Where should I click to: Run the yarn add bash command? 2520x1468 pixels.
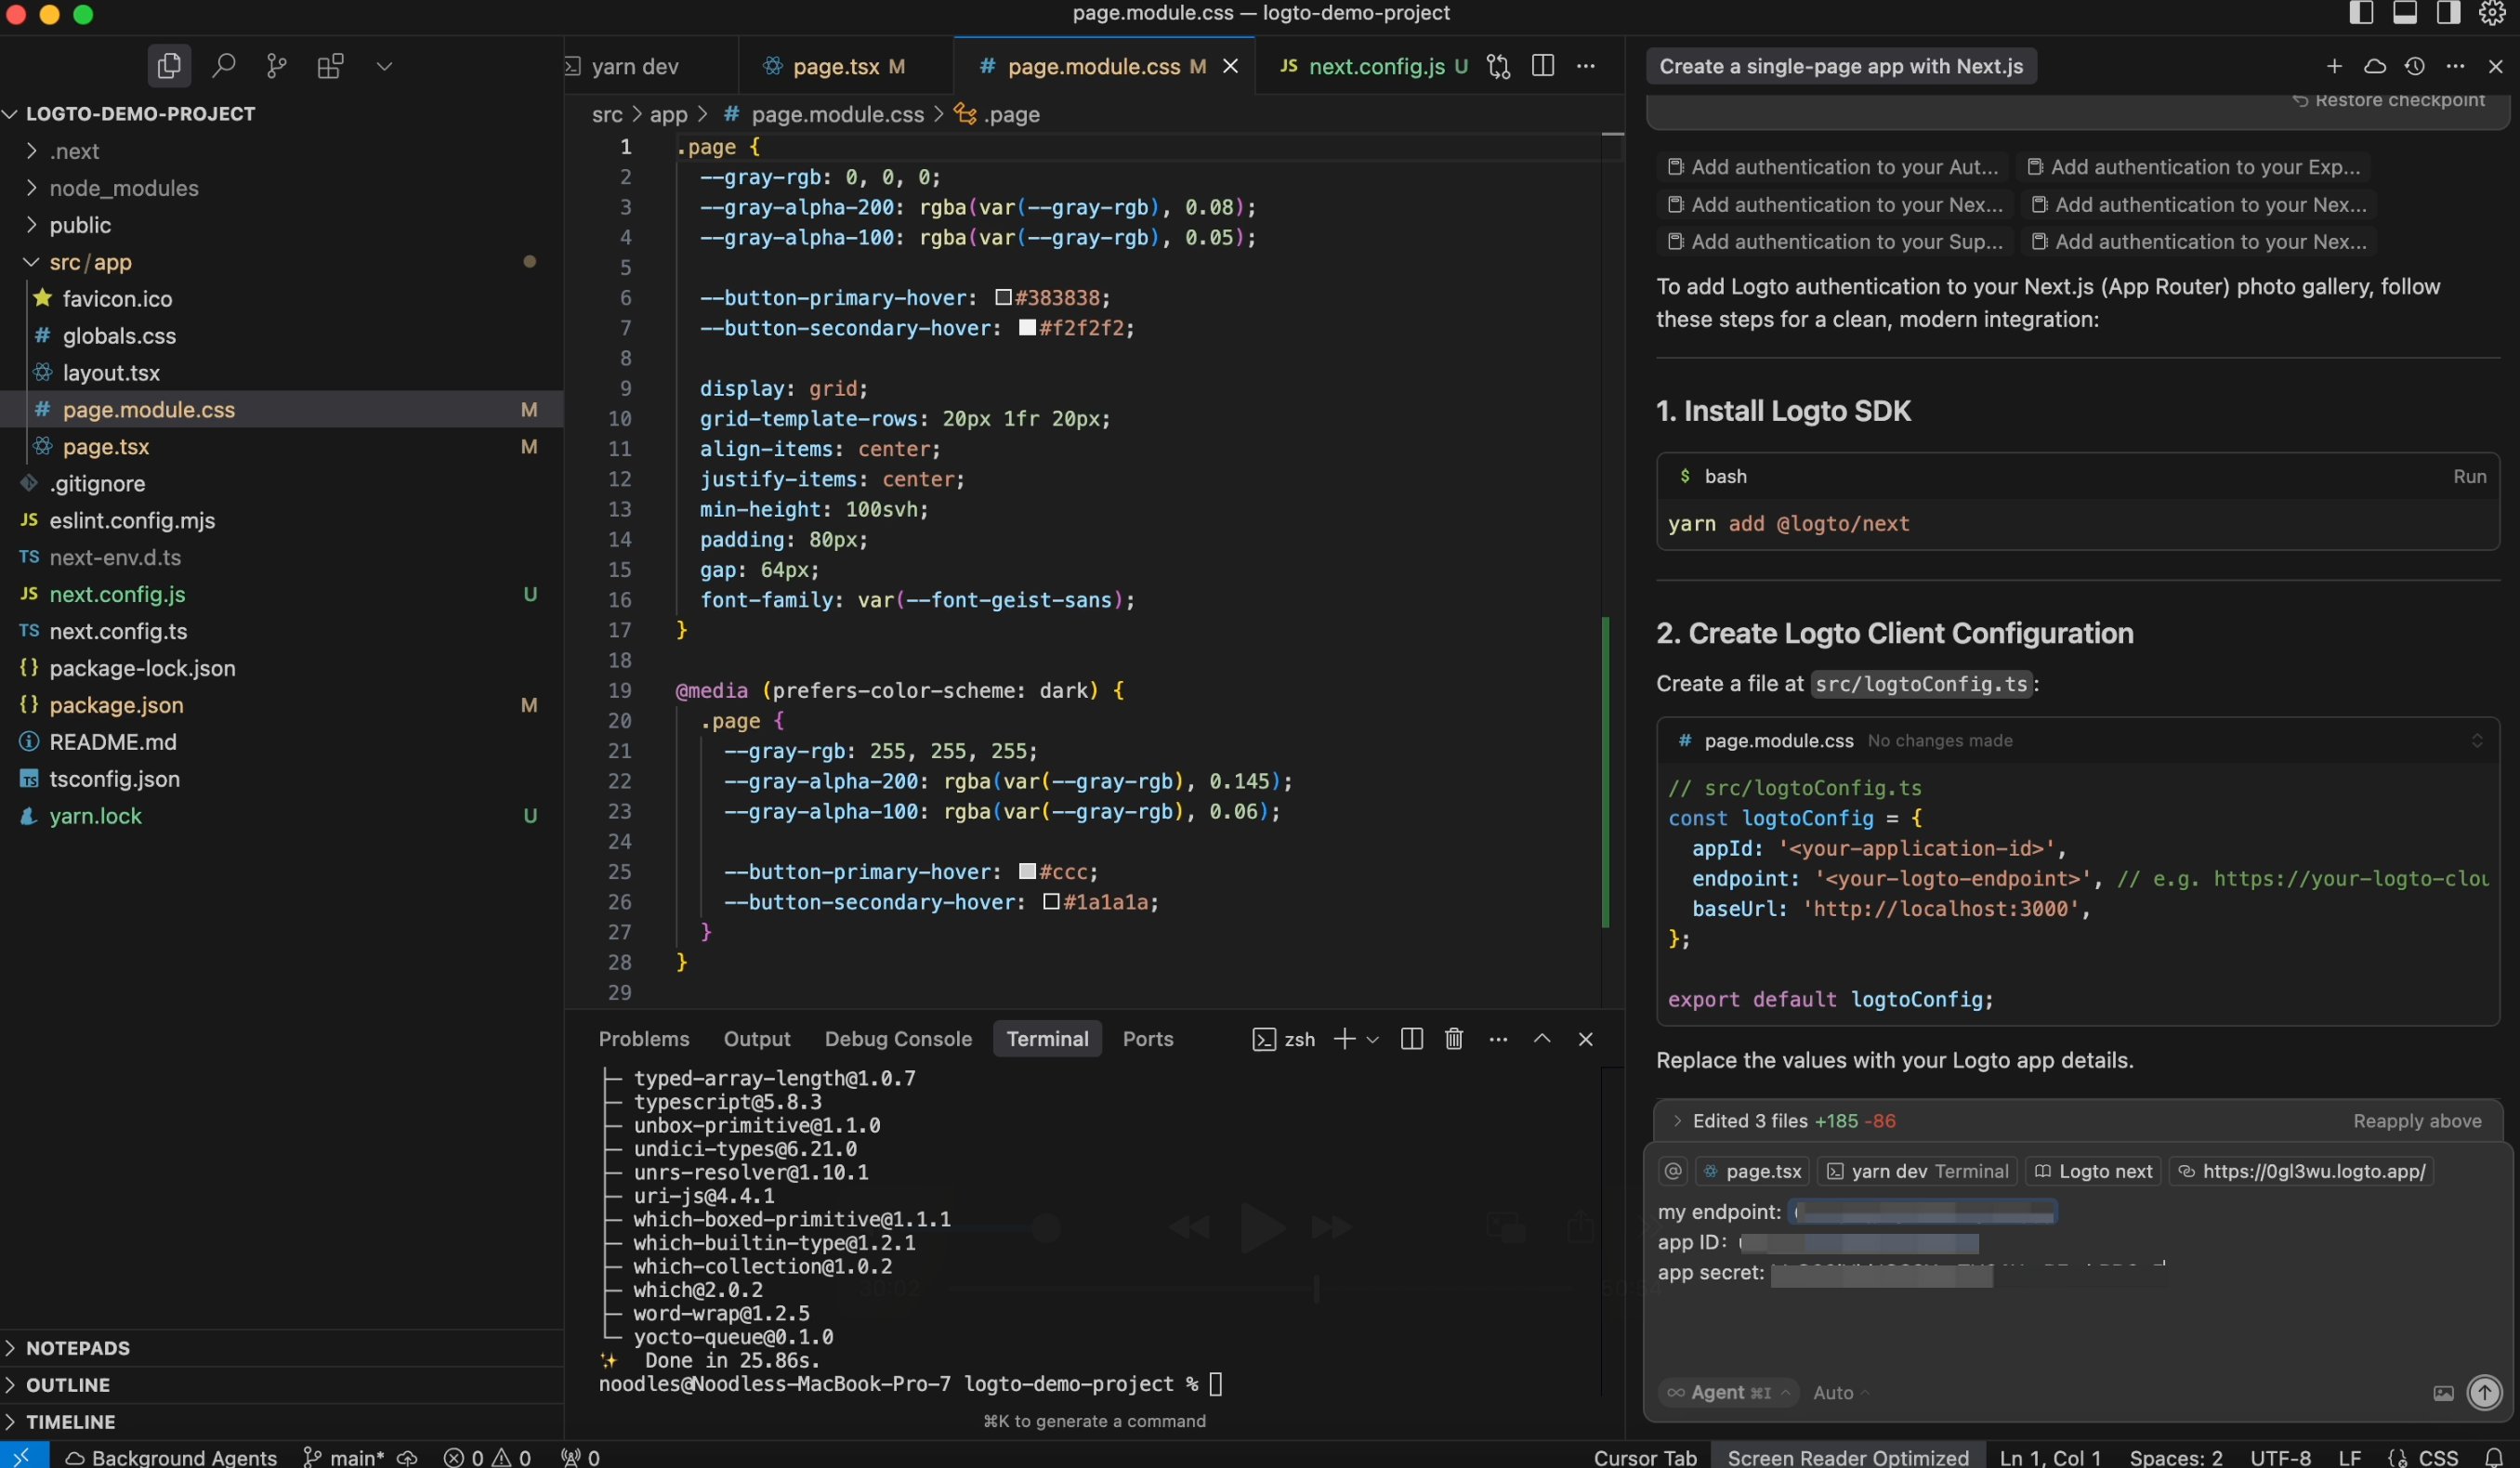pos(2469,477)
